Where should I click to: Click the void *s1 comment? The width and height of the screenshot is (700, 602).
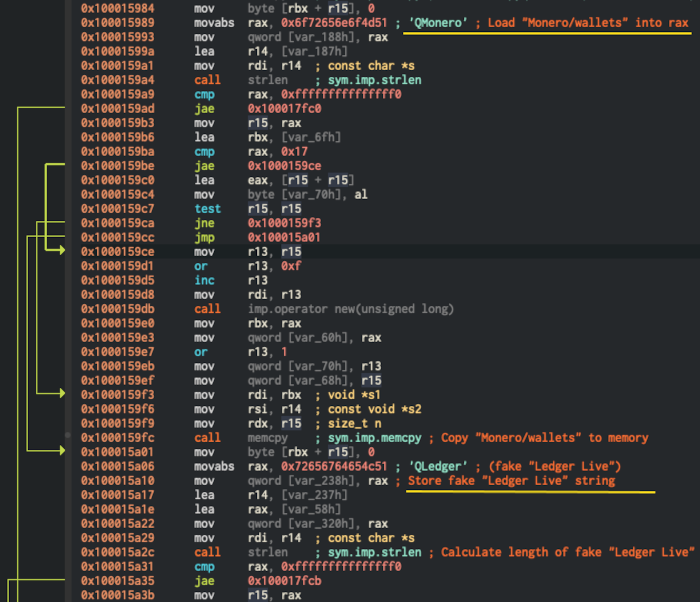(x=354, y=395)
